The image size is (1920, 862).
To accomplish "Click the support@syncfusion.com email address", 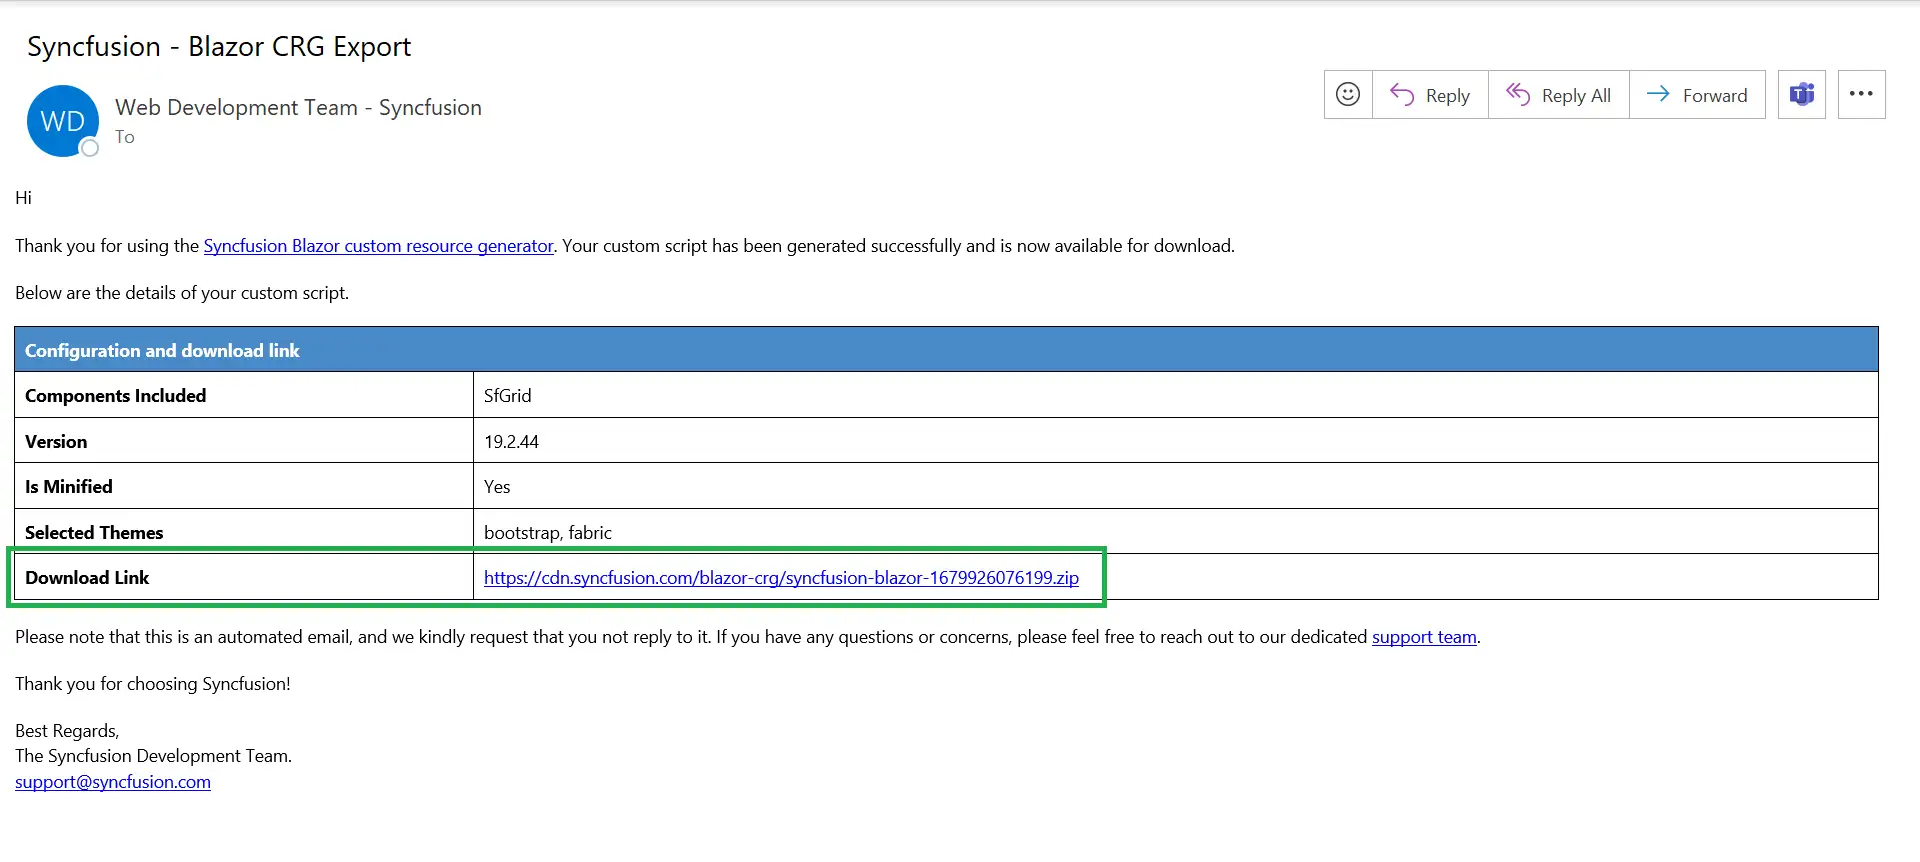I will click(x=113, y=782).
